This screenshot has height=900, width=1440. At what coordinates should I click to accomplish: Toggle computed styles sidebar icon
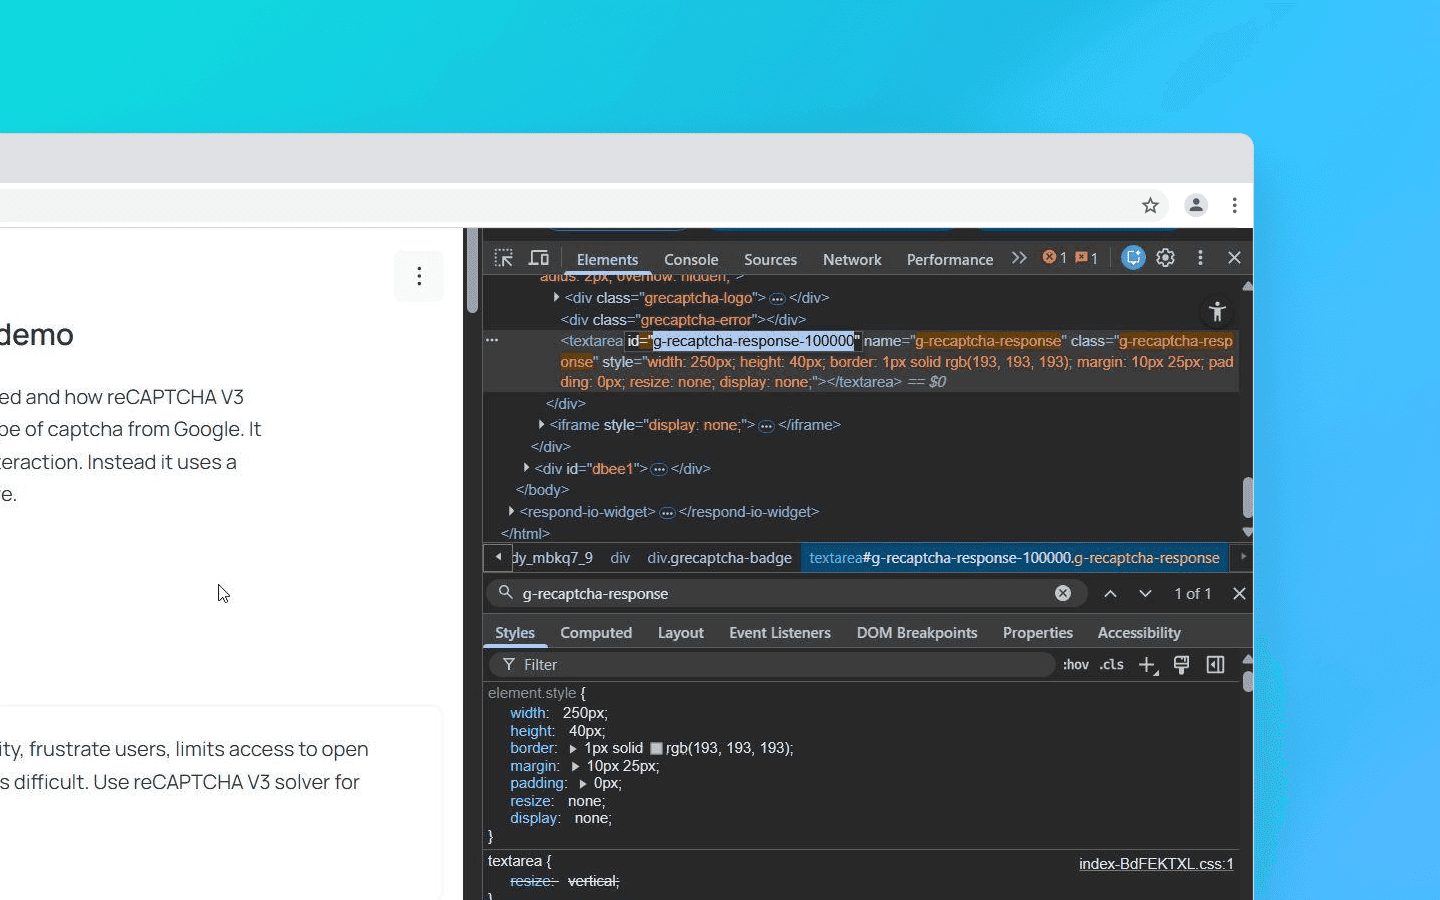coord(1215,665)
